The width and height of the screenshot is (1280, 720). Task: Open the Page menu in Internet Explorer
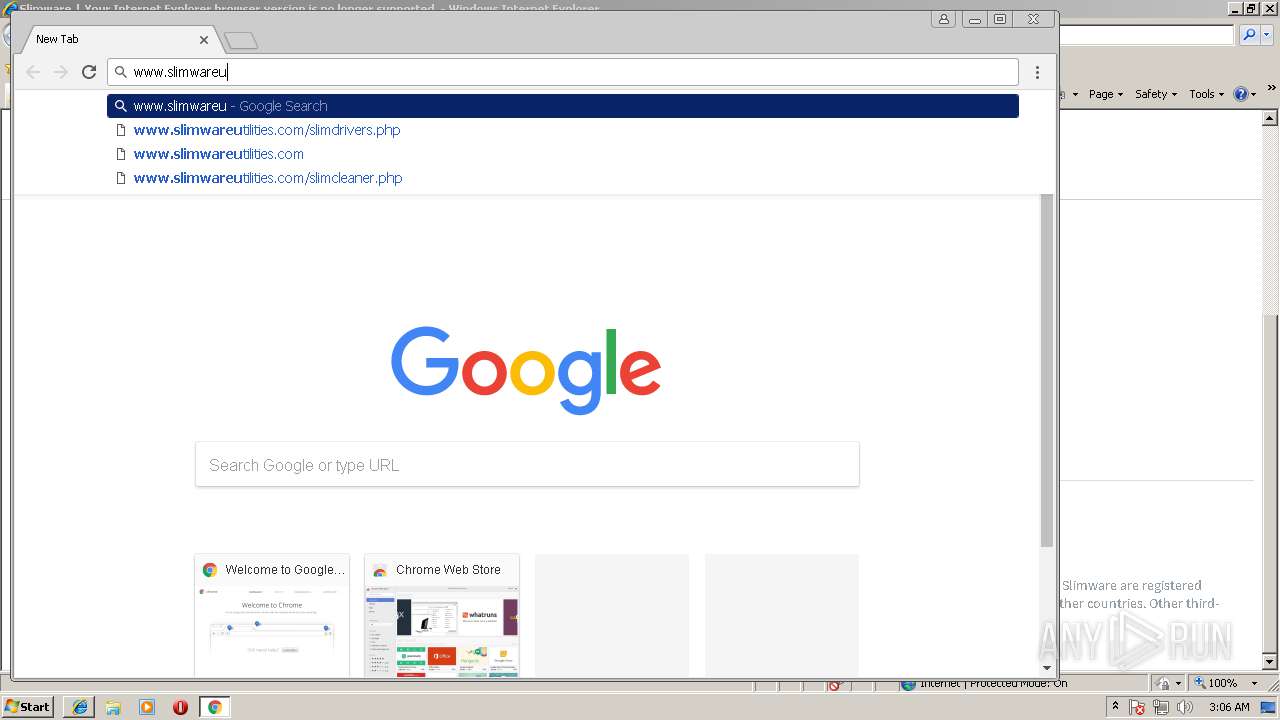(x=1105, y=94)
